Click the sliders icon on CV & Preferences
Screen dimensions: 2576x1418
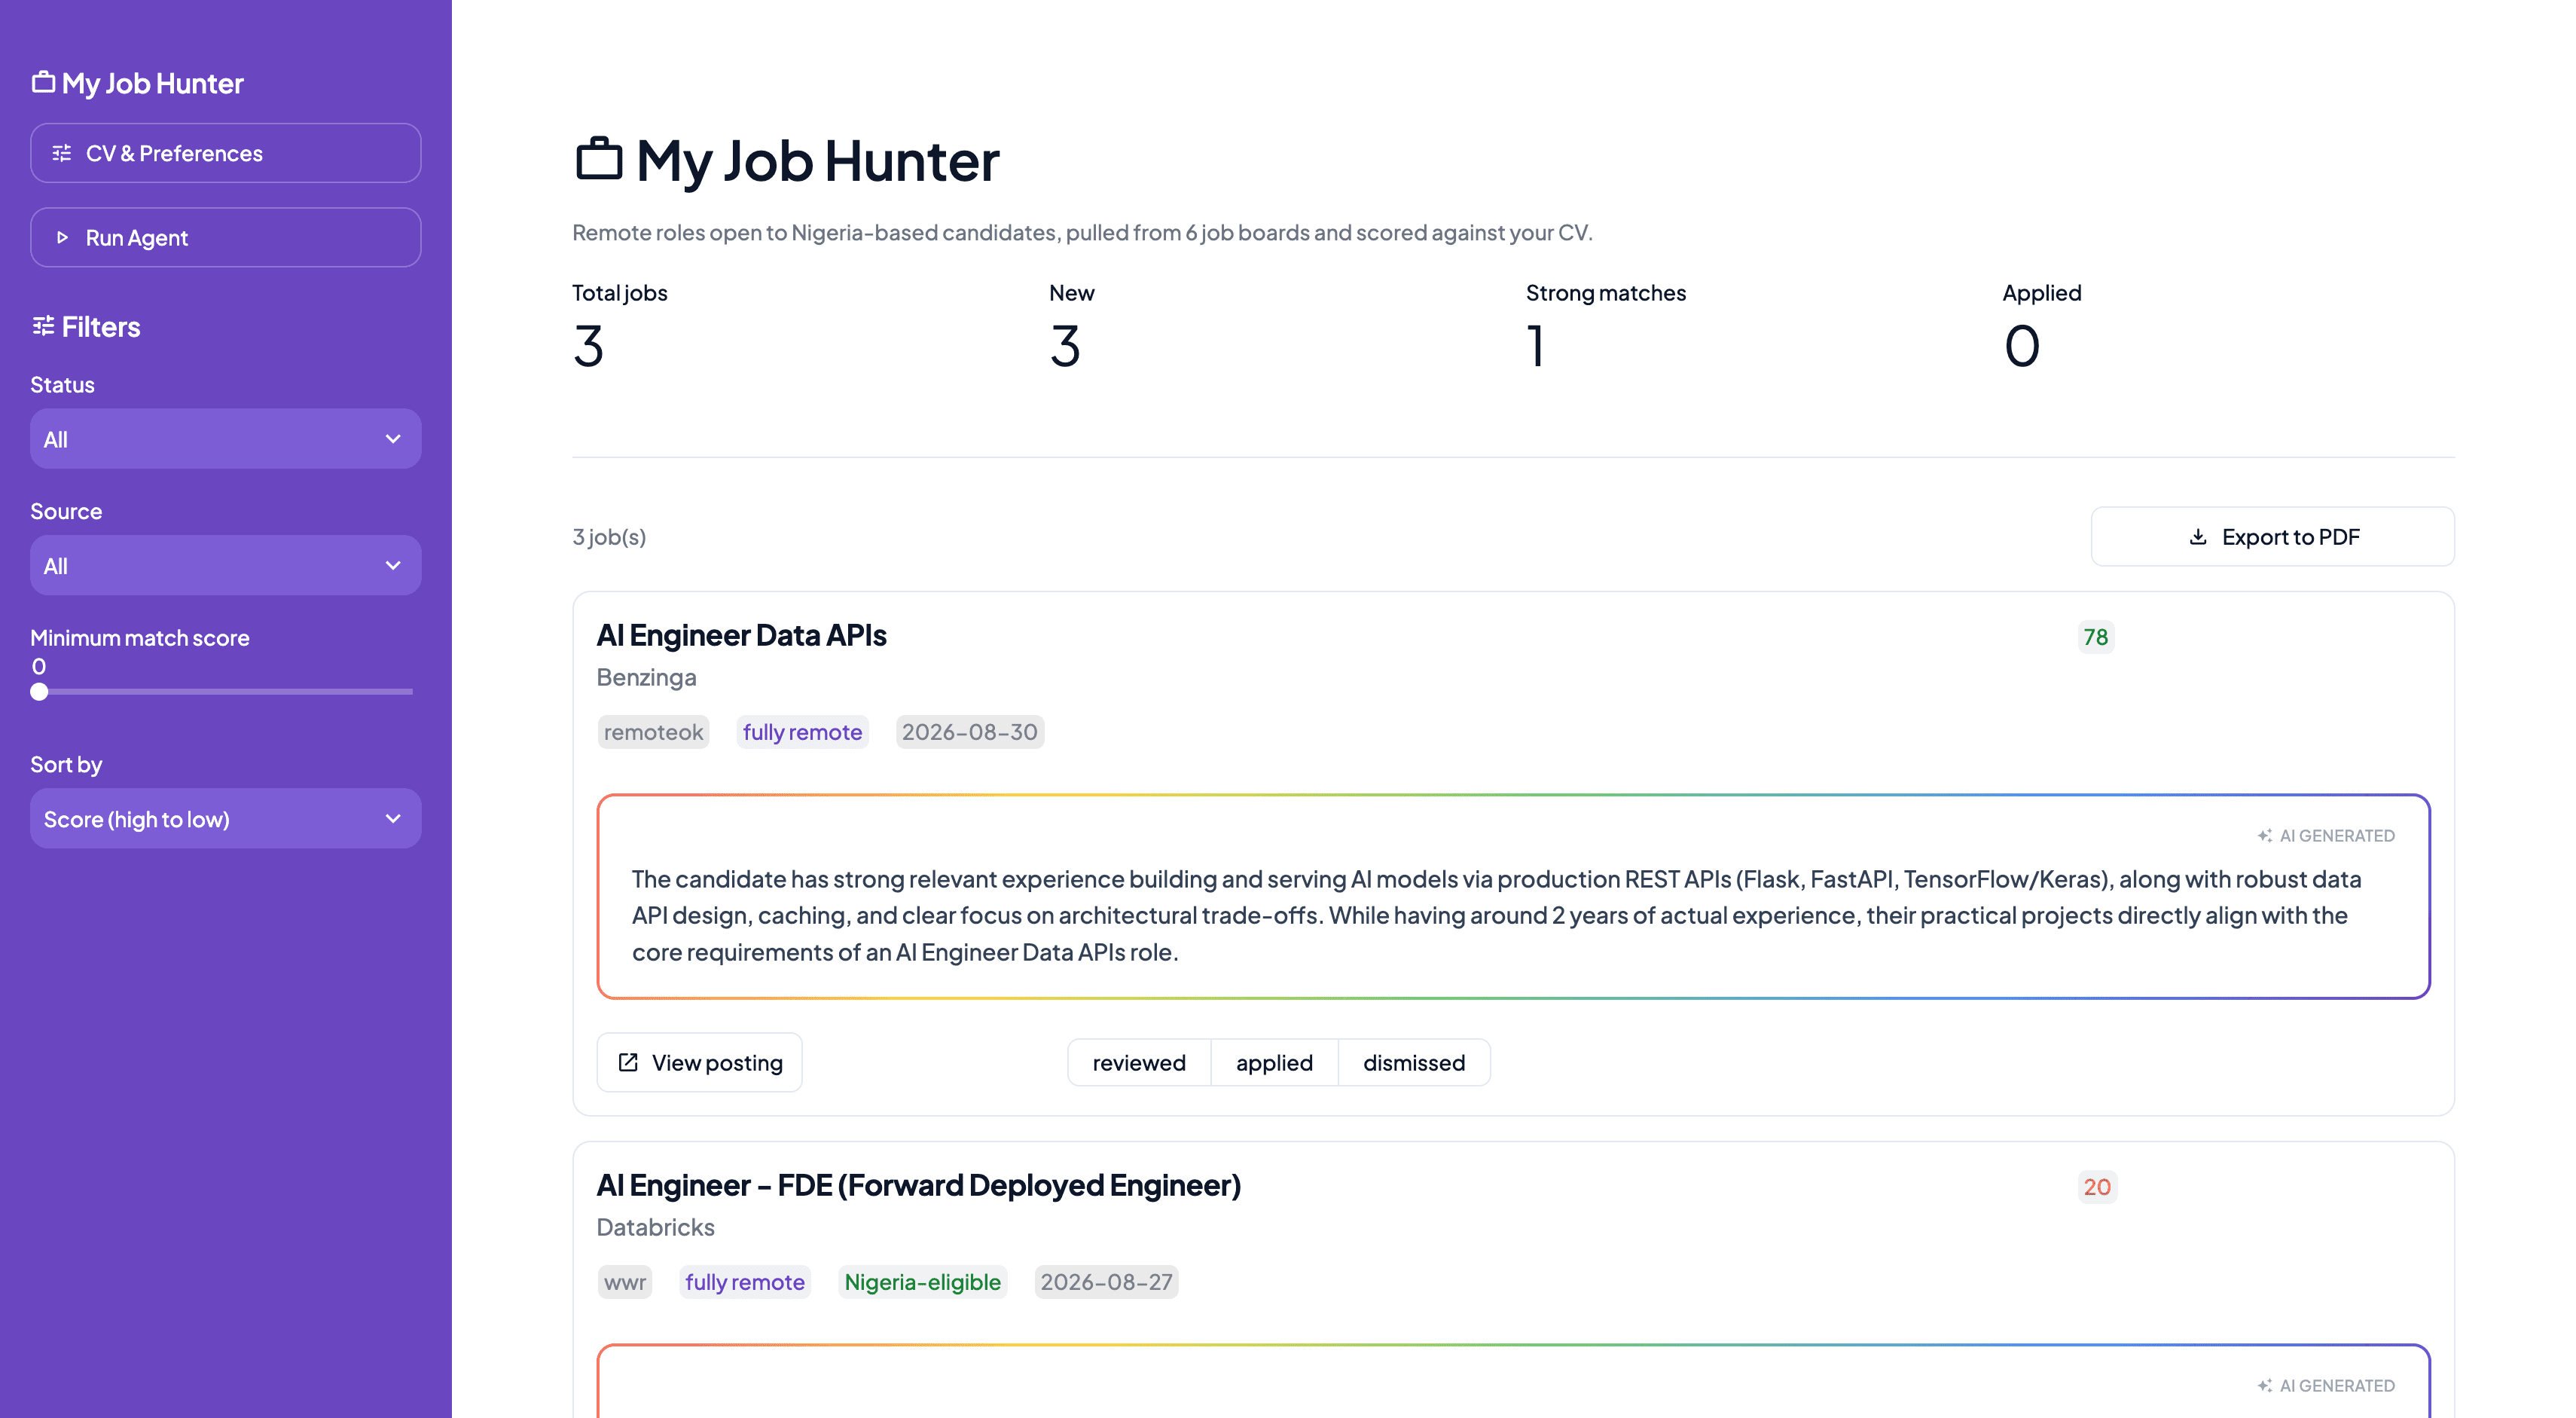click(x=62, y=153)
